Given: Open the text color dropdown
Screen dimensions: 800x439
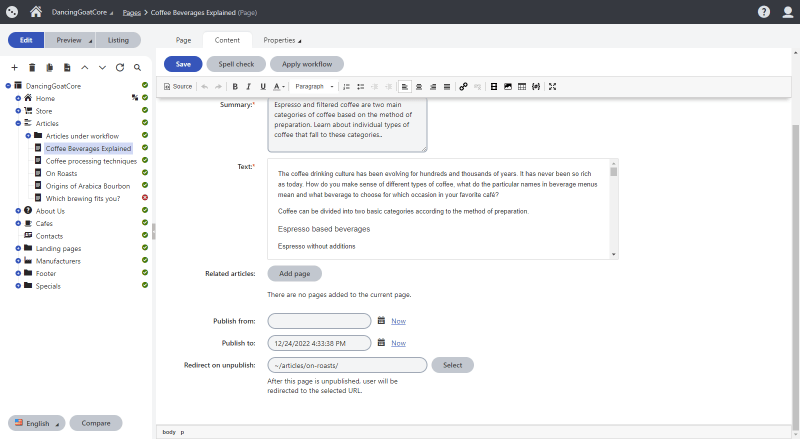Looking at the screenshot, I should coord(279,87).
